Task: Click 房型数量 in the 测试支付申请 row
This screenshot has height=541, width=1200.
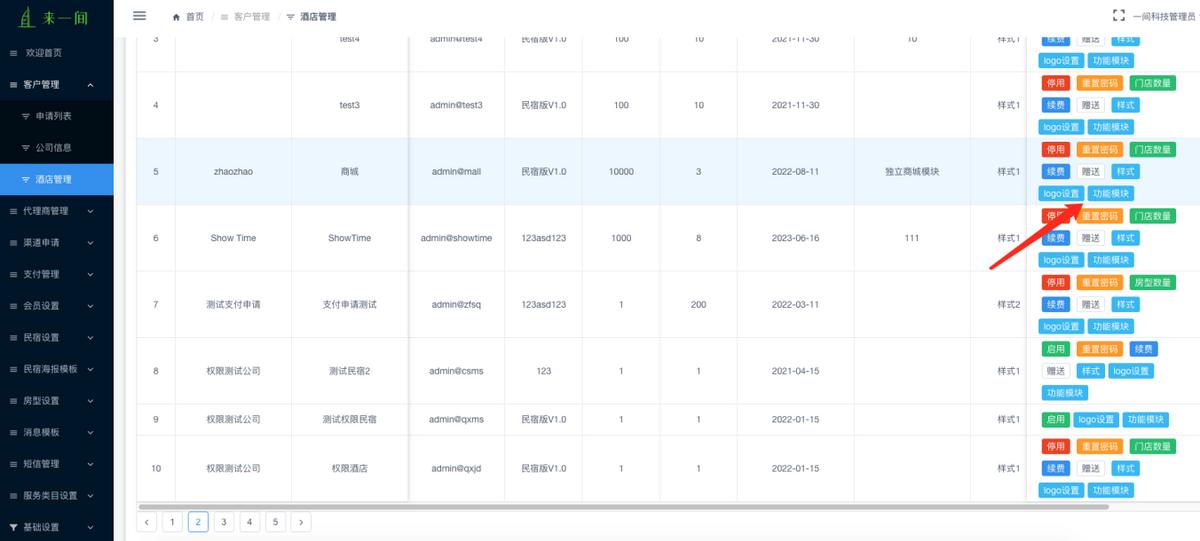Action: [1153, 282]
